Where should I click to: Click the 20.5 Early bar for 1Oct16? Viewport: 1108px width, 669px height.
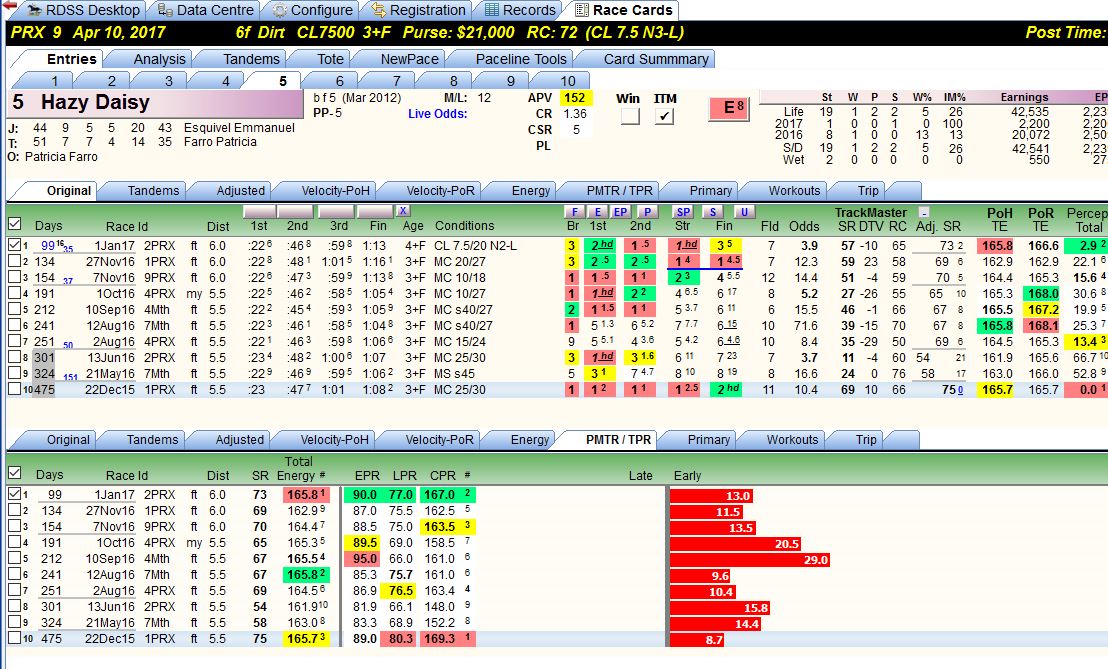[x=736, y=543]
